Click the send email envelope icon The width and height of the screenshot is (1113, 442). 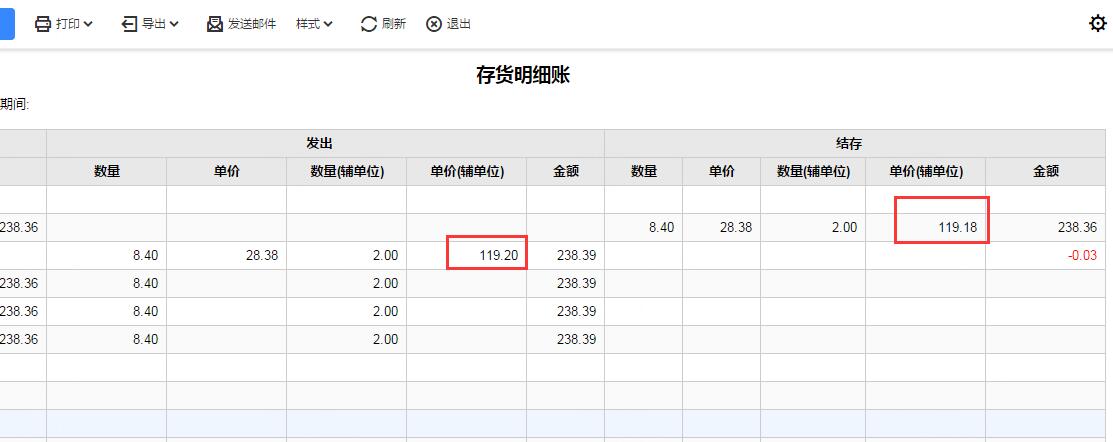[x=215, y=24]
